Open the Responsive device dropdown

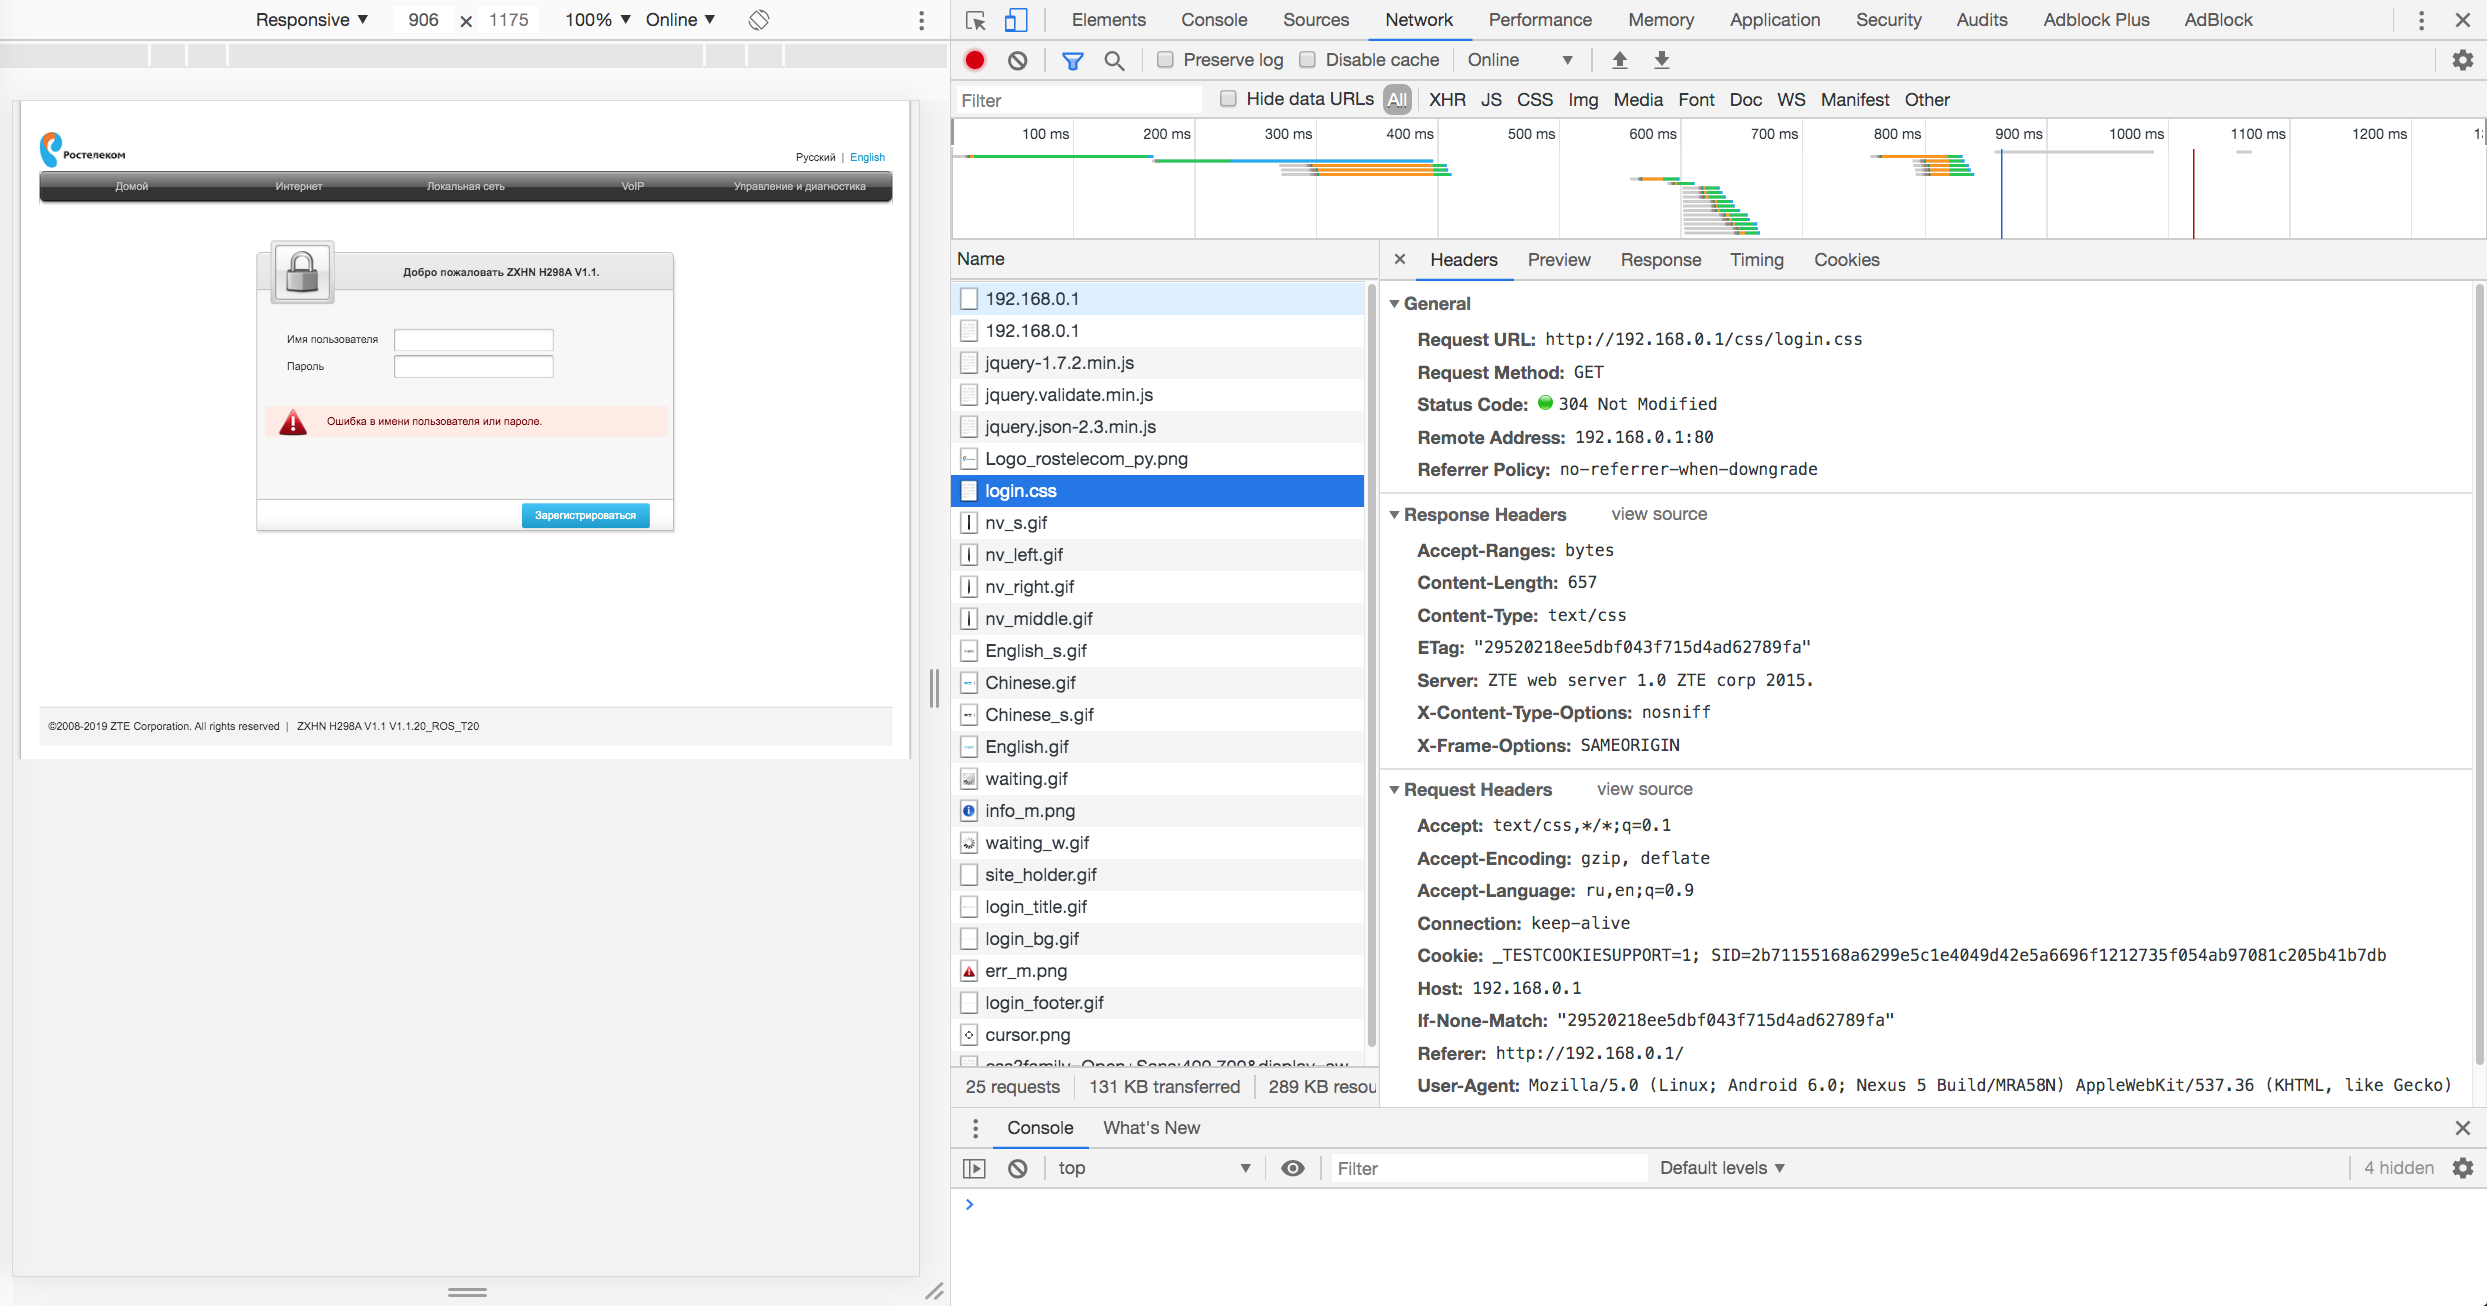click(311, 20)
